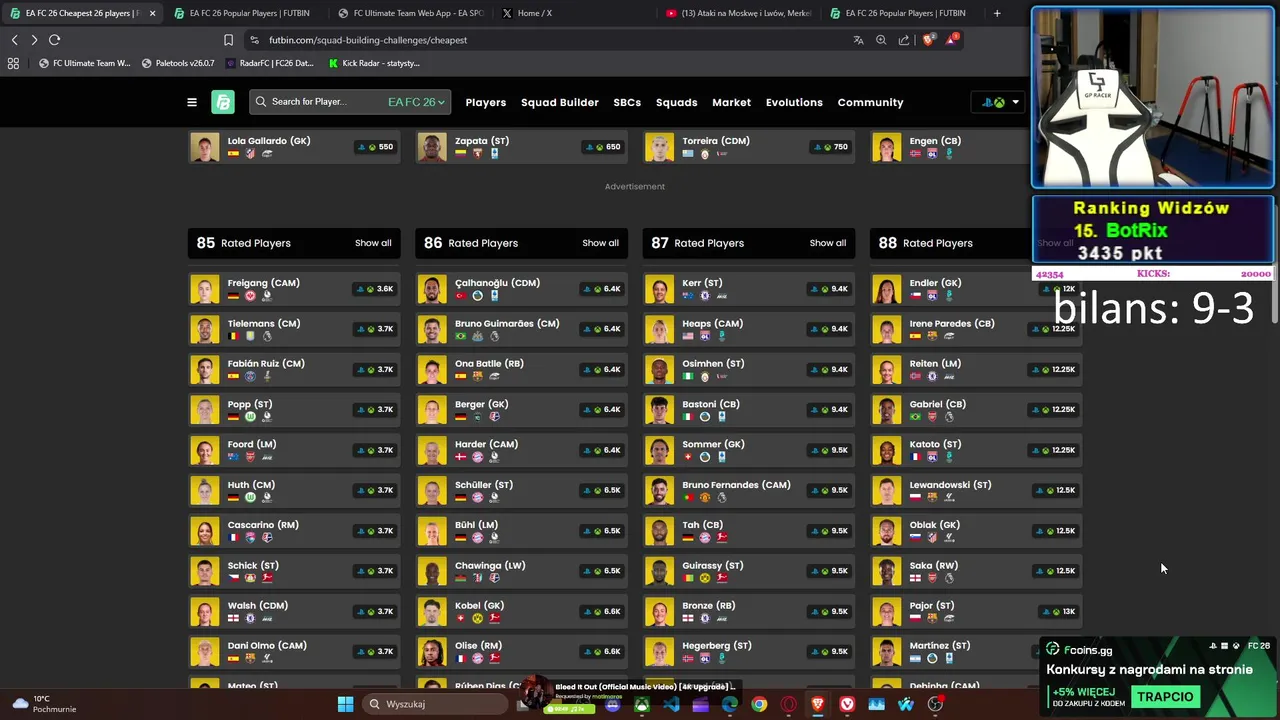The width and height of the screenshot is (1280, 720).
Task: Open Brave browser taskbar icon
Action: click(818, 704)
